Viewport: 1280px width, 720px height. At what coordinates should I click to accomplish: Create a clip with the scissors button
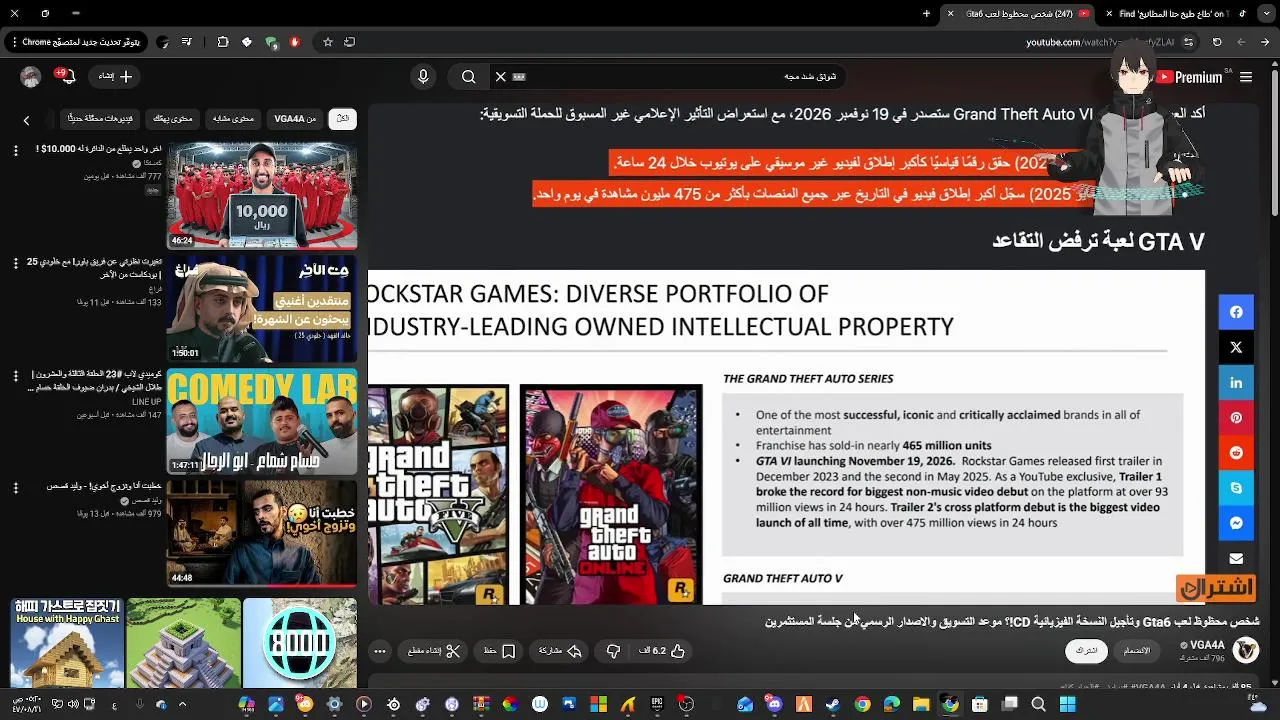click(x=434, y=651)
